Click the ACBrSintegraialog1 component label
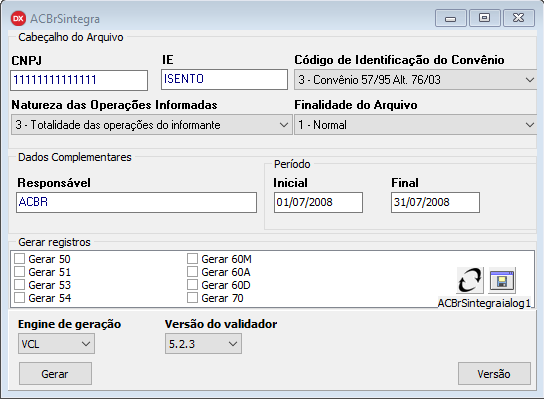The image size is (544, 399). 484,303
